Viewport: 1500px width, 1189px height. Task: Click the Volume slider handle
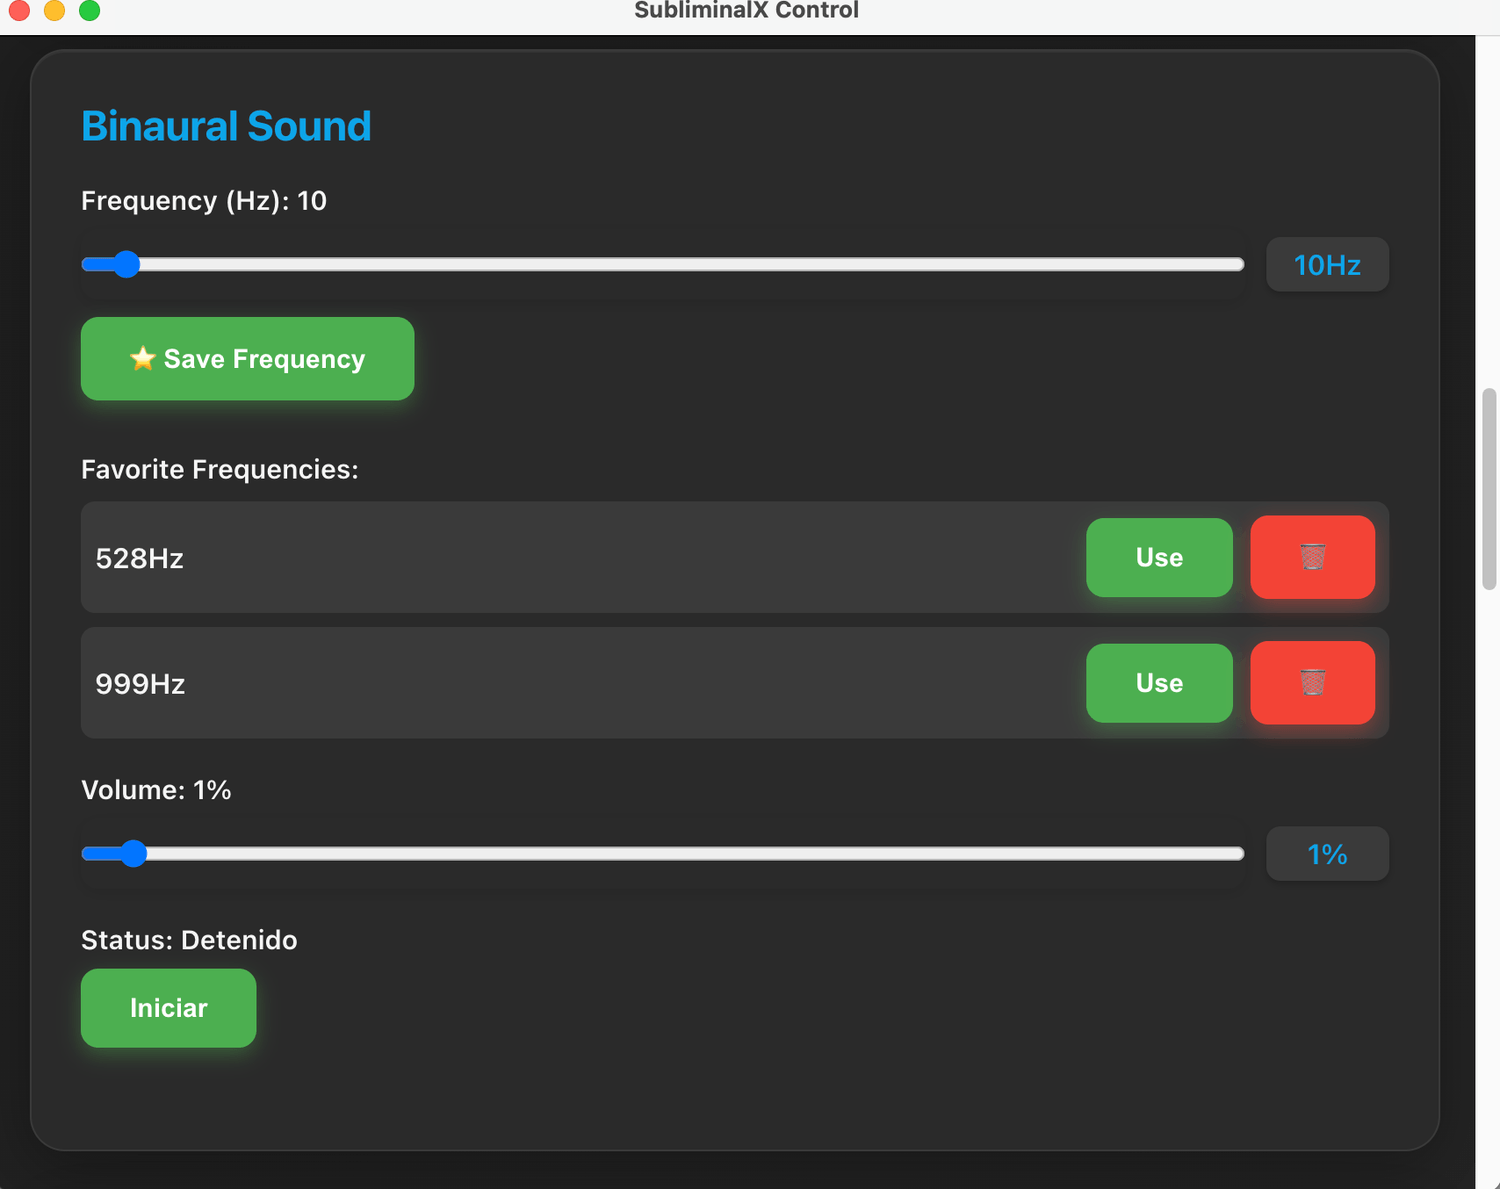point(133,853)
